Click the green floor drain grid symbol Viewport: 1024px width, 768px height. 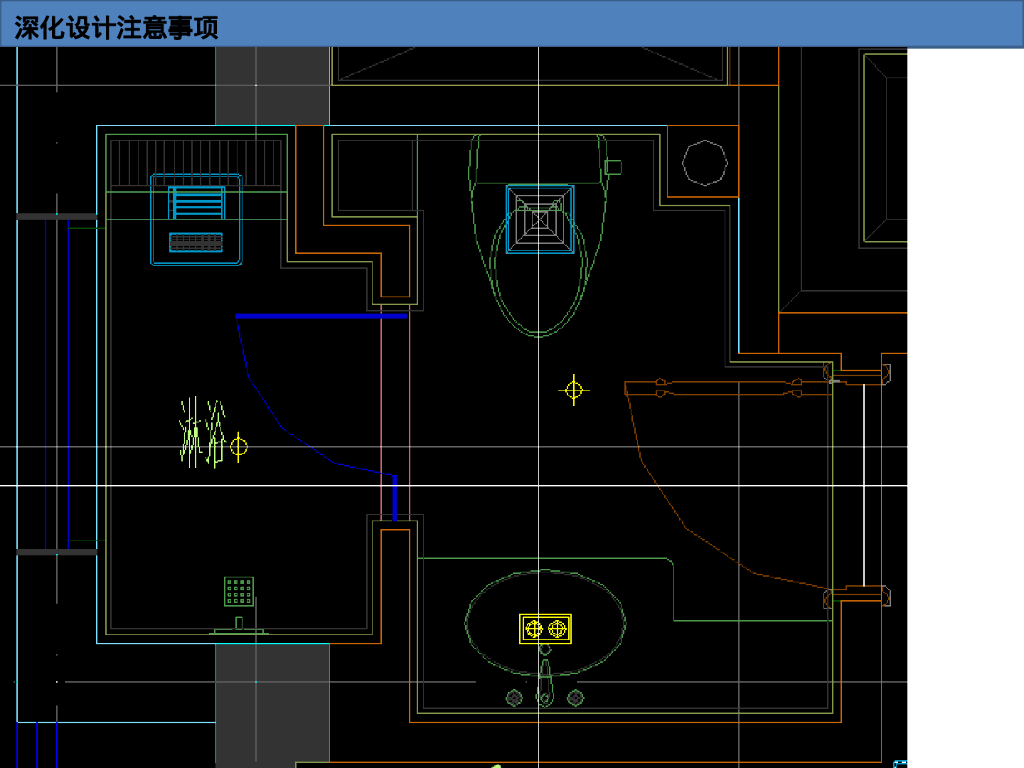[239, 591]
